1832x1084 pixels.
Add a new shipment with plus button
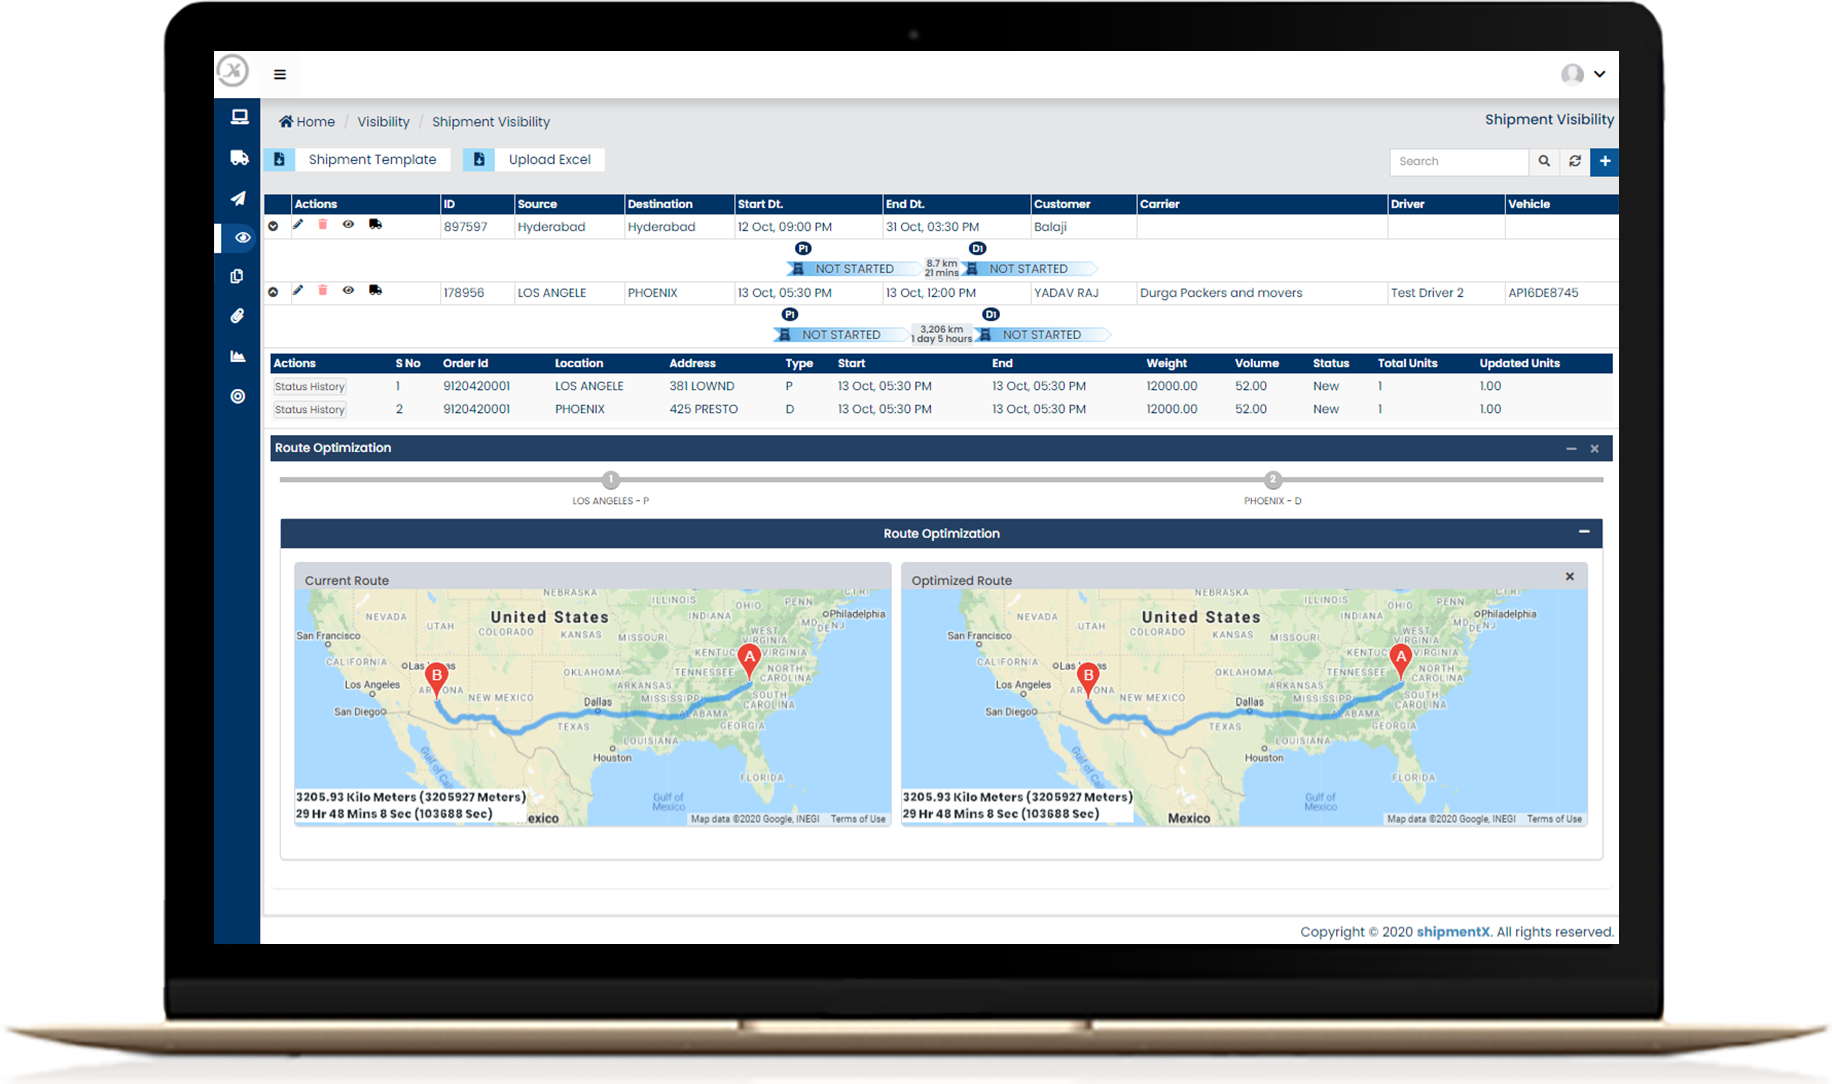pos(1605,161)
